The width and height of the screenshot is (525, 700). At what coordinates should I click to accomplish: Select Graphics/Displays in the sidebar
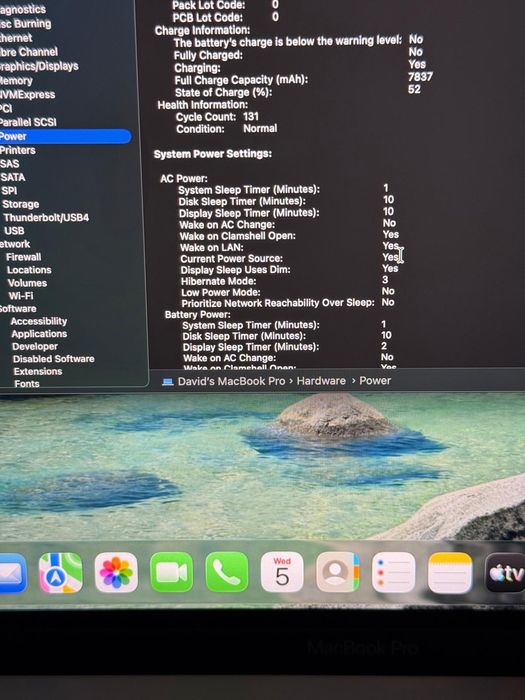click(39, 66)
